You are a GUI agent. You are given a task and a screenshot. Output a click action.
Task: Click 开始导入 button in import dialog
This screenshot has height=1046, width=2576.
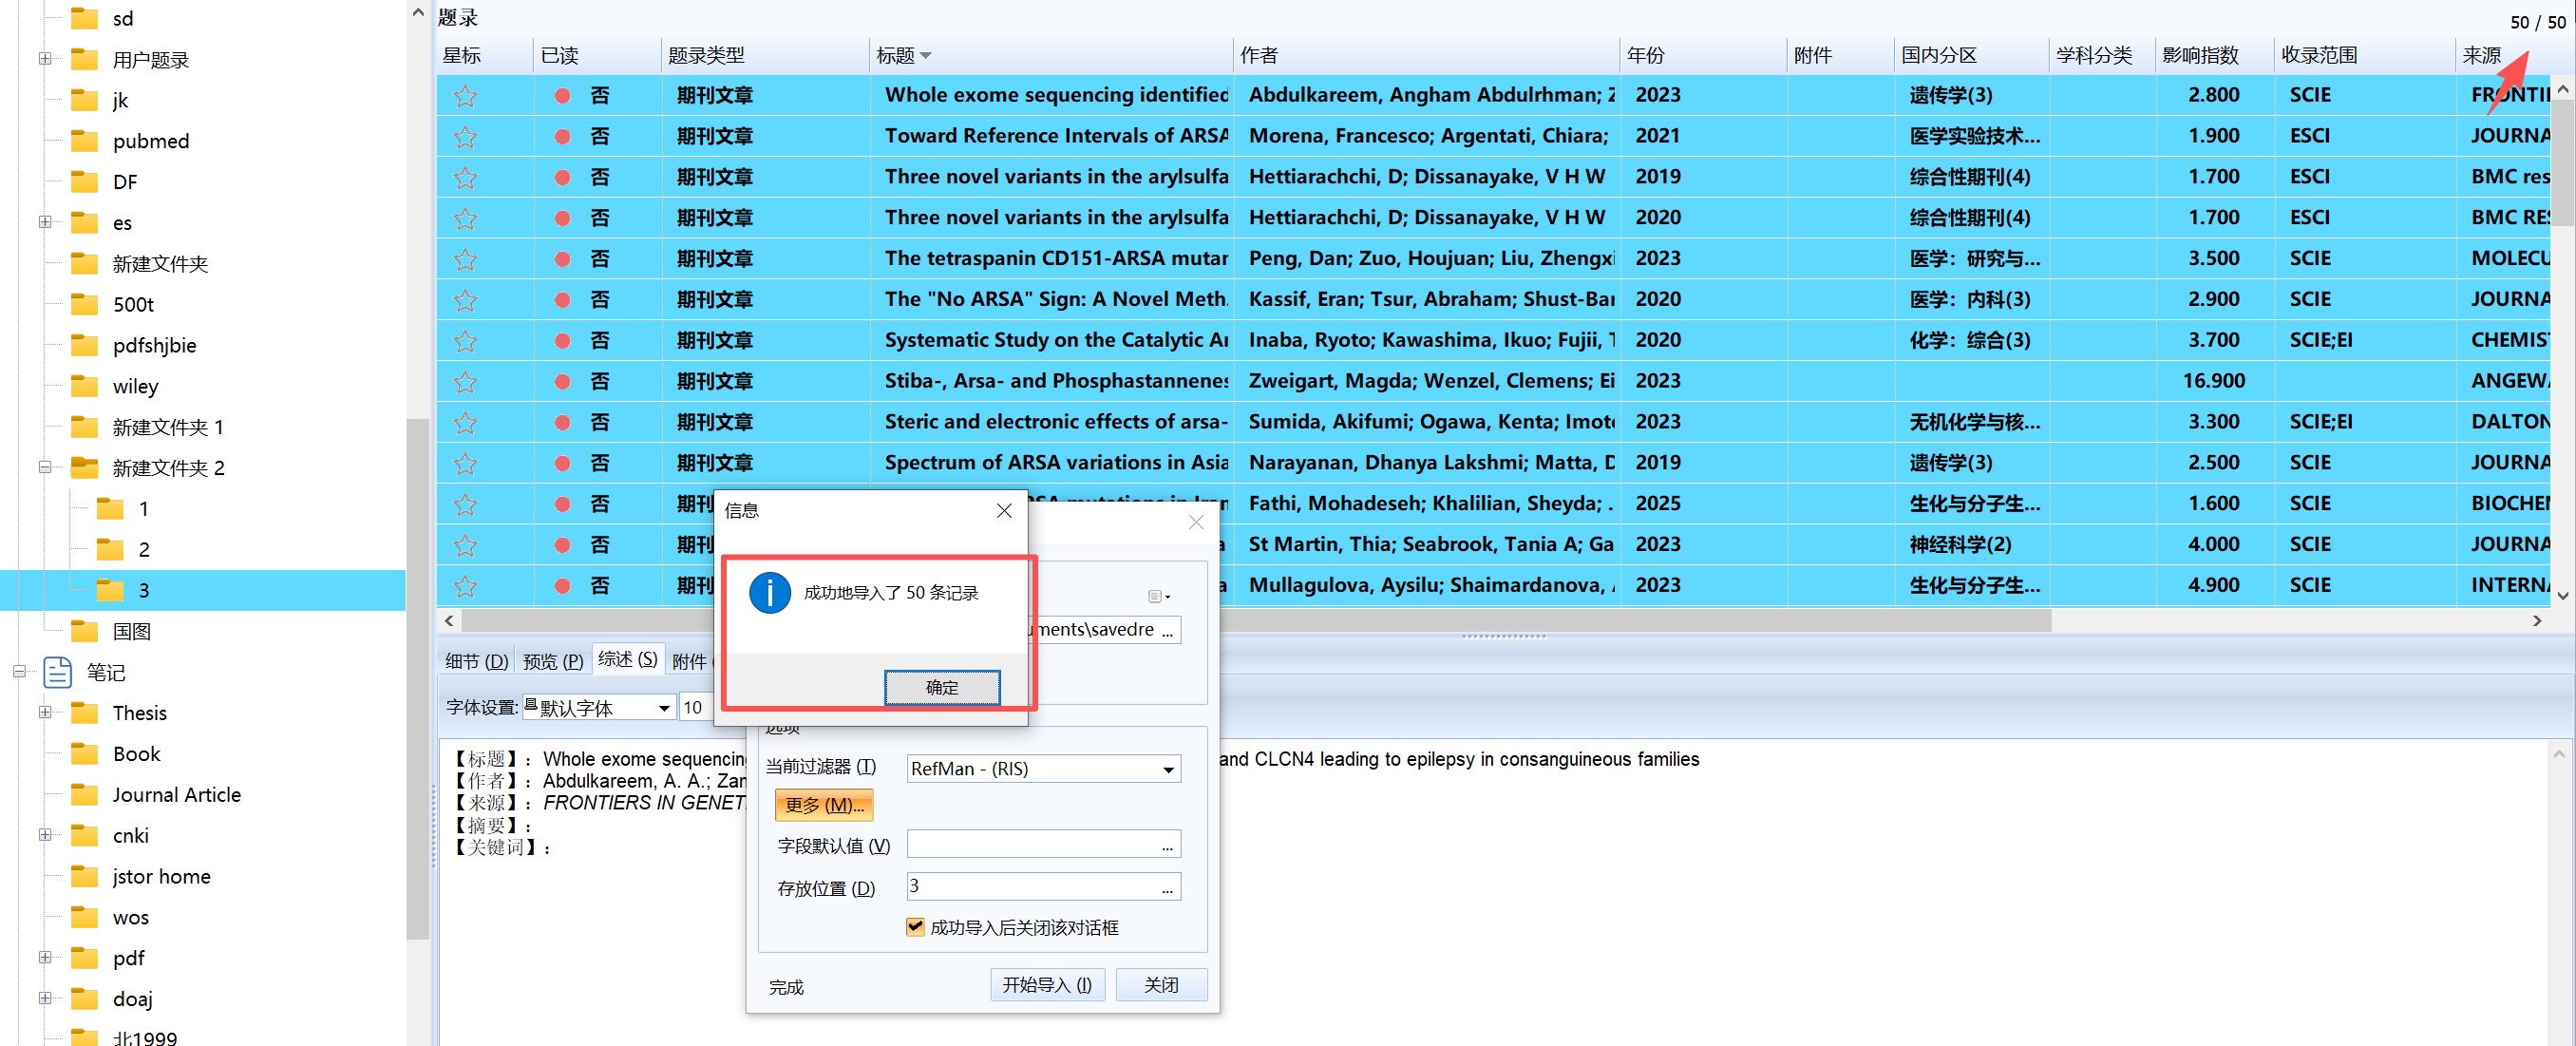point(1047,984)
